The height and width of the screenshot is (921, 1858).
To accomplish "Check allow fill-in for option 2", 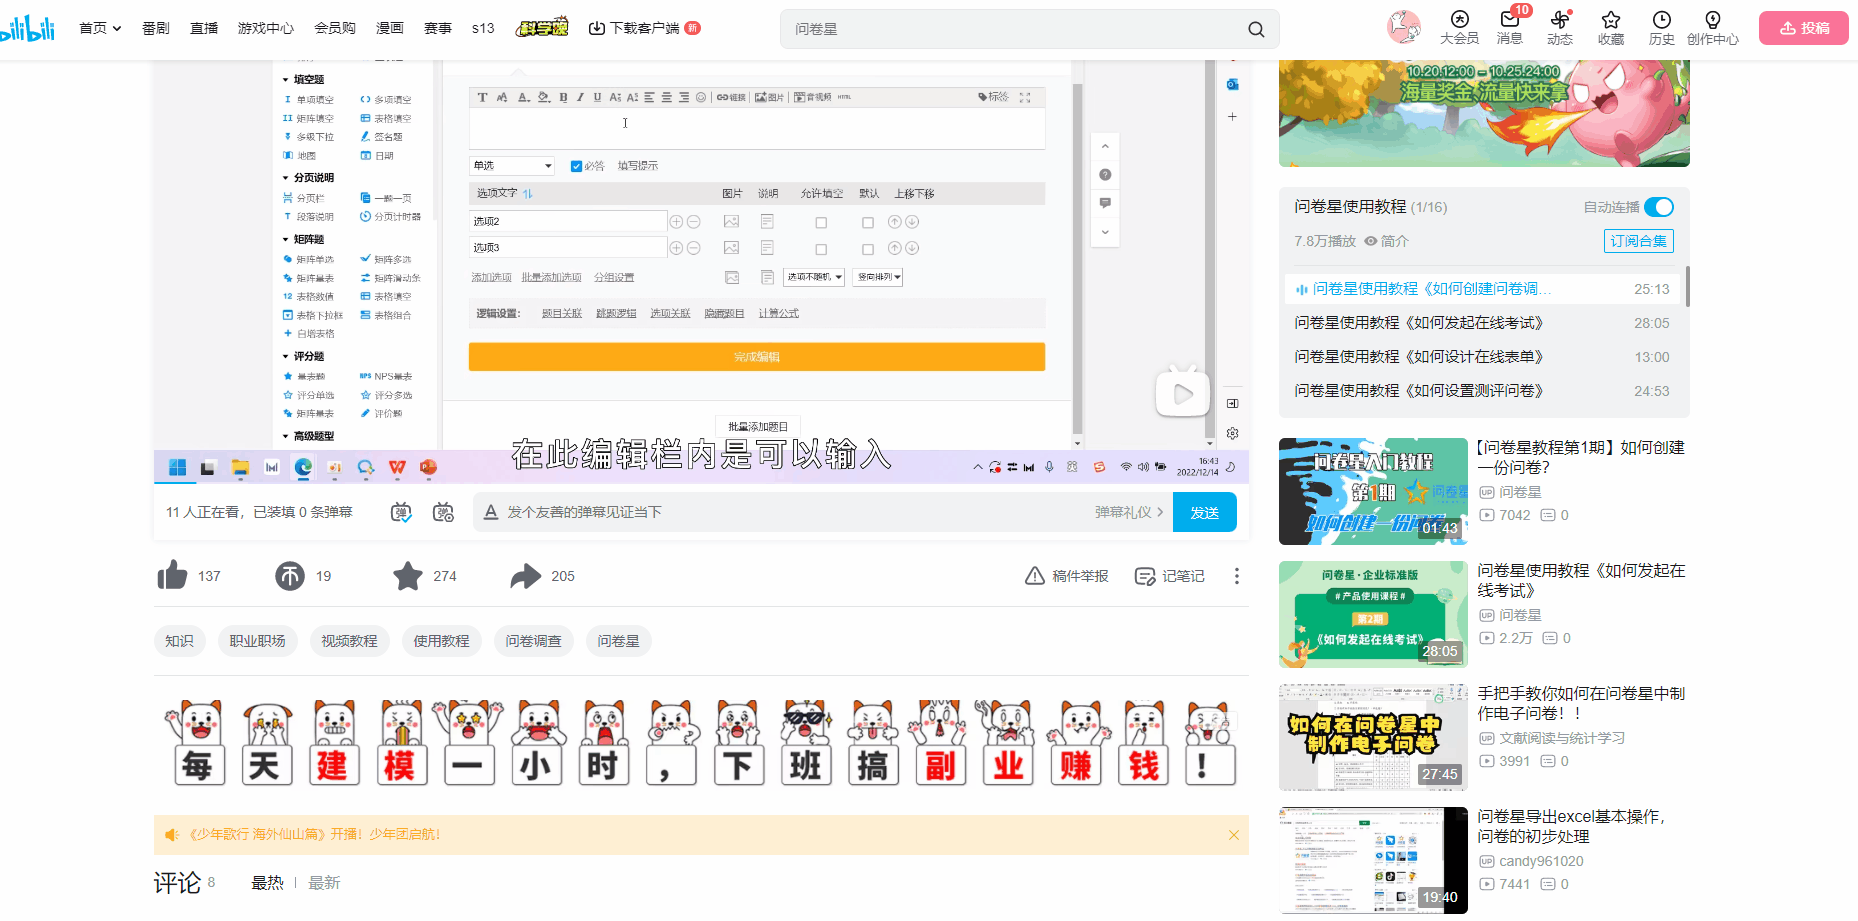I will (821, 222).
